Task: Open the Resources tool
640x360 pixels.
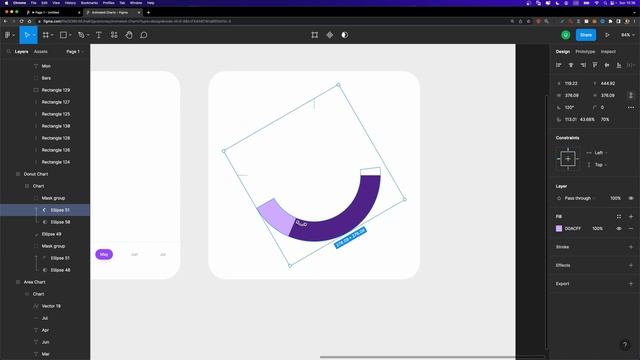Action: pos(114,35)
